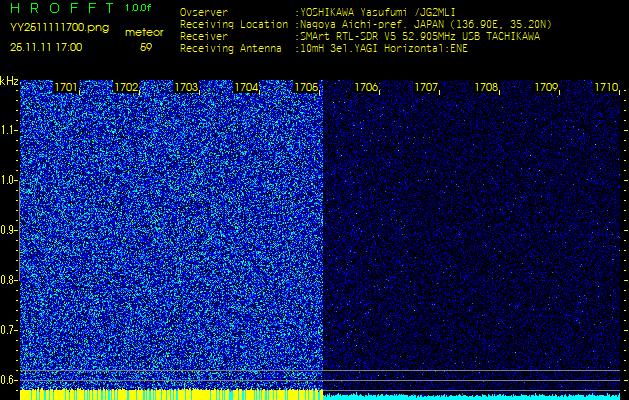Click the 1710 time marker
Viewport: 629px width, 400px height.
(x=606, y=87)
